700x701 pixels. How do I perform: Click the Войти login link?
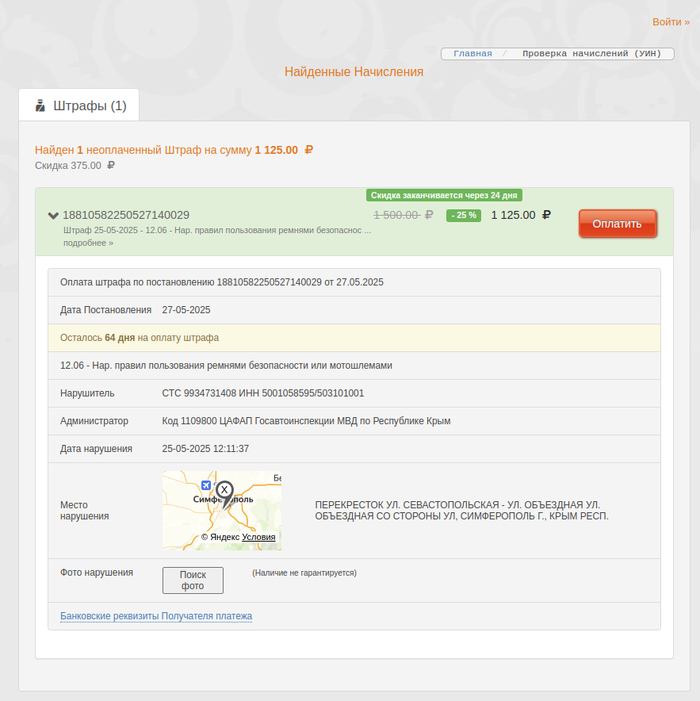[670, 21]
